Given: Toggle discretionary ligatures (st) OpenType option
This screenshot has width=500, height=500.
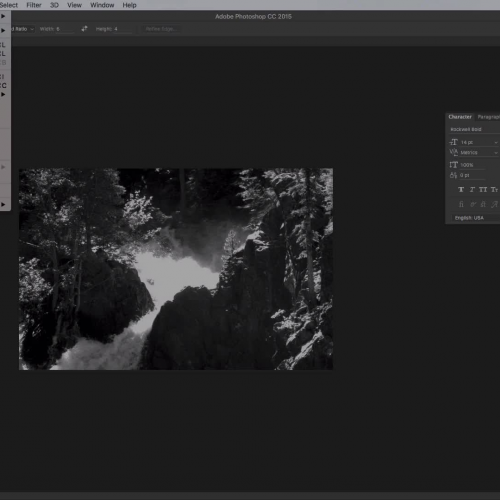Looking at the screenshot, I should (x=483, y=204).
